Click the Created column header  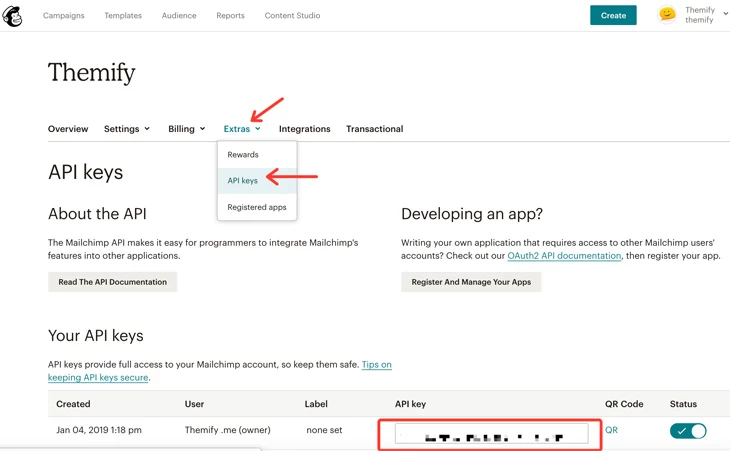(x=73, y=404)
